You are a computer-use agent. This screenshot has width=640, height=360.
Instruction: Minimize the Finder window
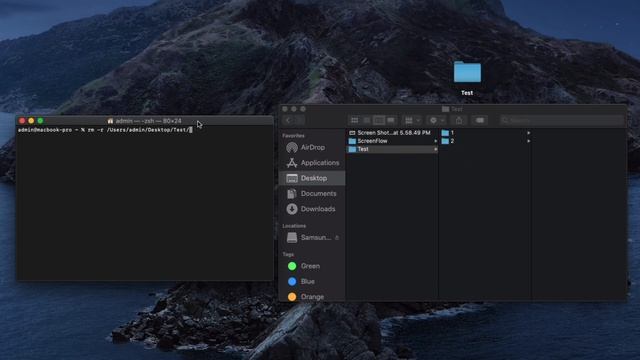pos(294,109)
